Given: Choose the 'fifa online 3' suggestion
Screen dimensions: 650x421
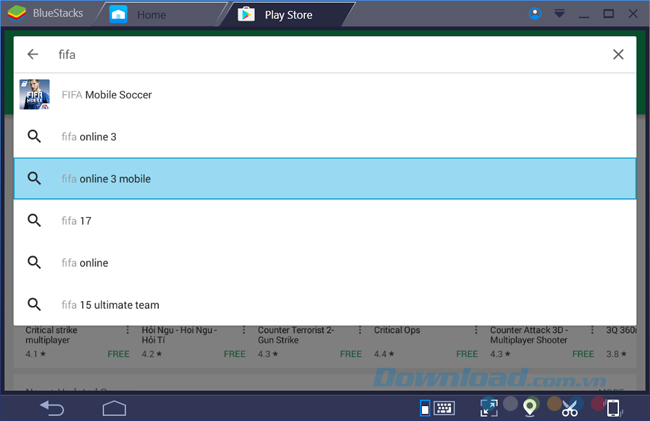Looking at the screenshot, I should click(325, 137).
